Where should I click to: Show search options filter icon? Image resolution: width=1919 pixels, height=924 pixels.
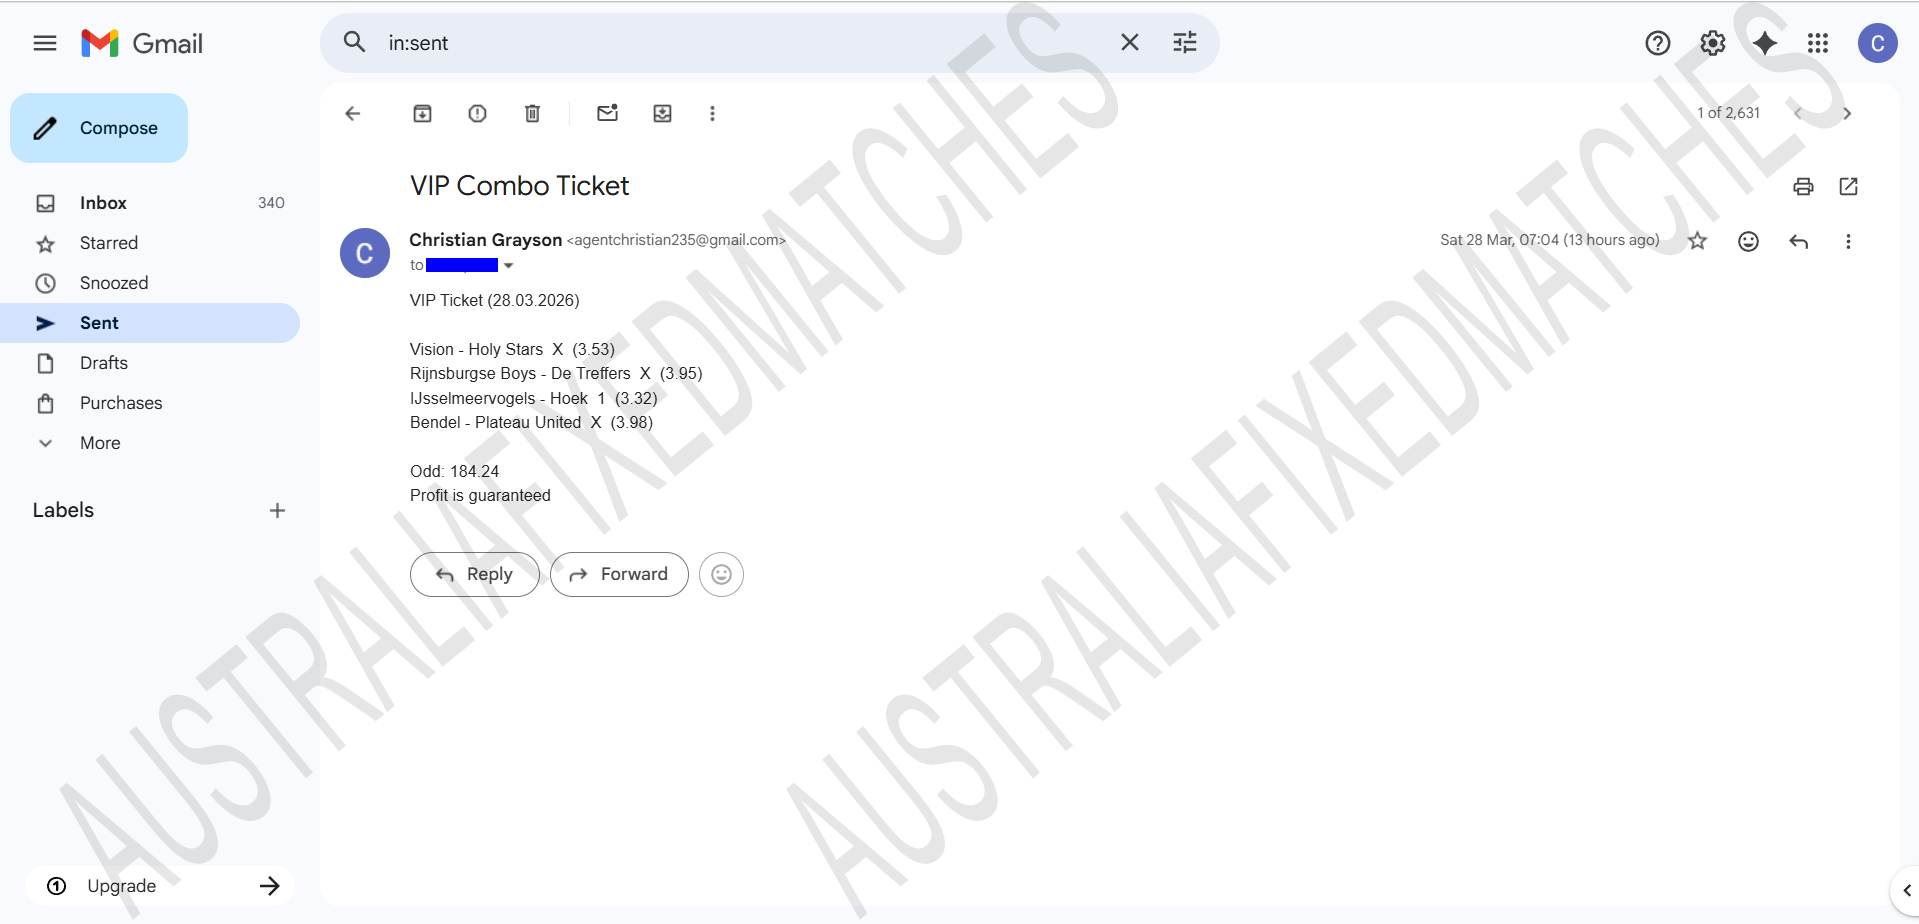pos(1185,42)
